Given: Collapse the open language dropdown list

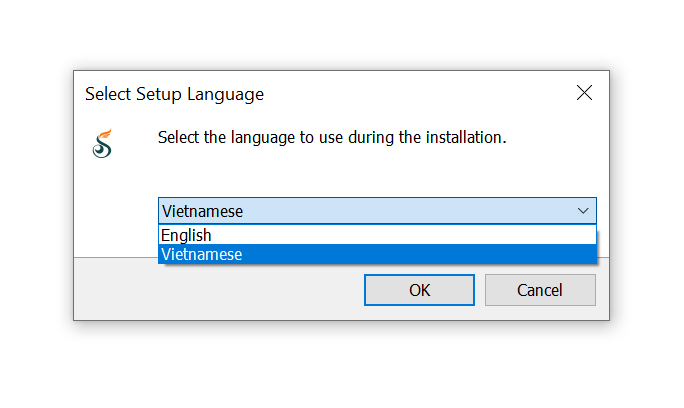Looking at the screenshot, I should coord(583,211).
